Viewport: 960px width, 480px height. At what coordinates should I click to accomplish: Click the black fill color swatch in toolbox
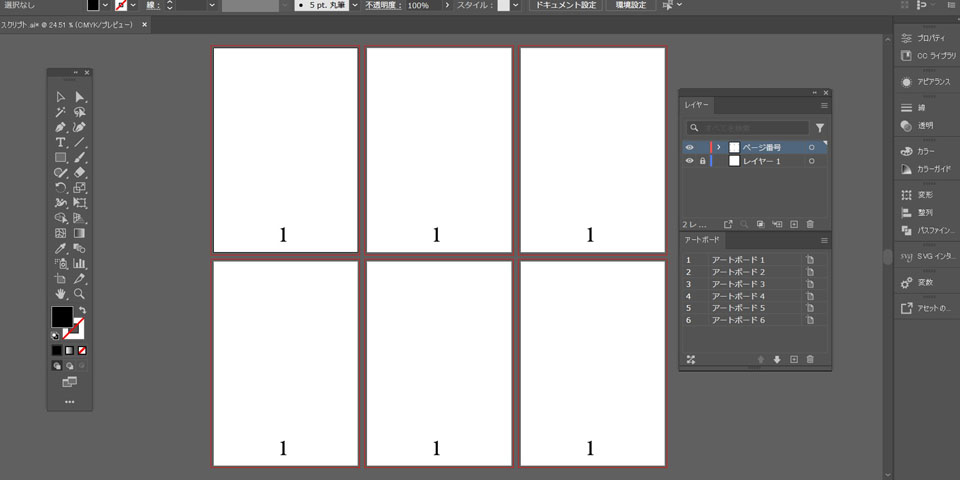(x=62, y=317)
